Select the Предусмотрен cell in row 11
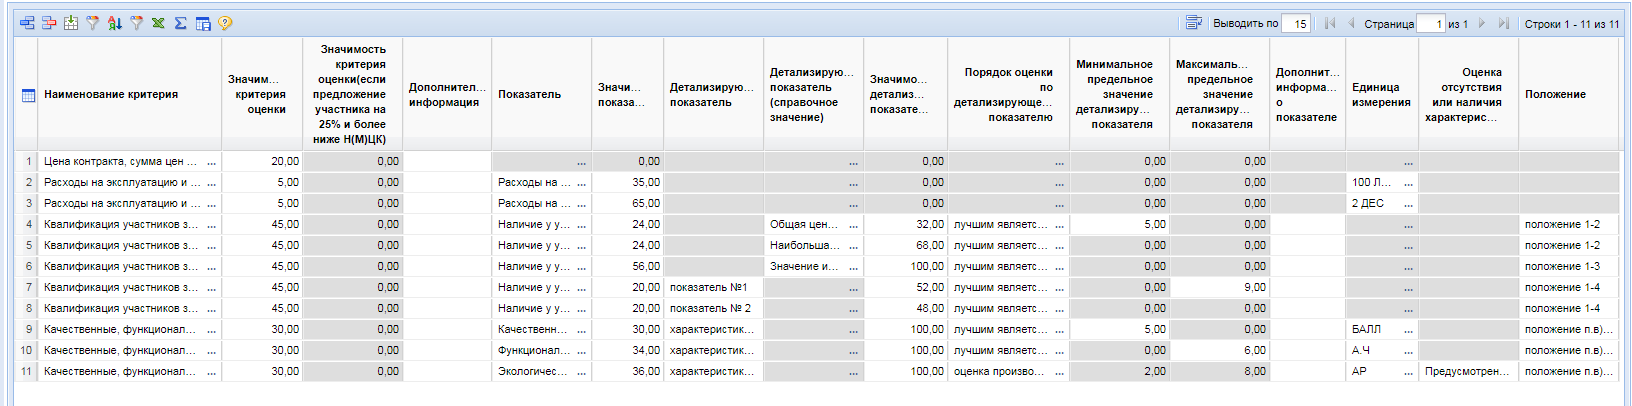1632x406 pixels. tap(1467, 372)
